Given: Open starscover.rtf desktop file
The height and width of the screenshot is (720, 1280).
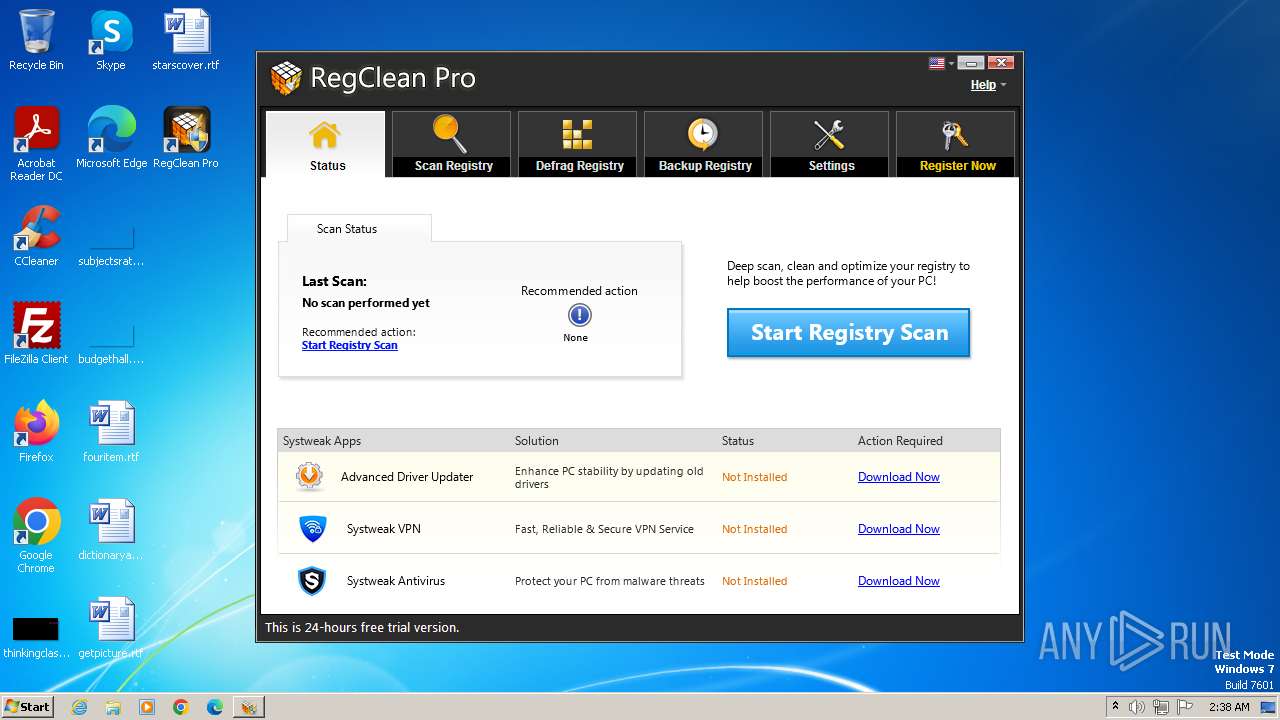Looking at the screenshot, I should pyautogui.click(x=186, y=40).
